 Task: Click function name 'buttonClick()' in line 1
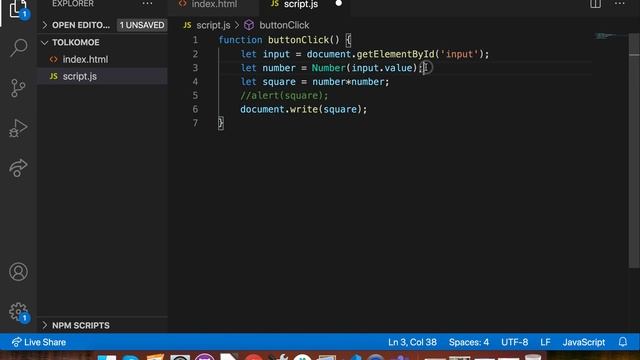[x=304, y=40]
